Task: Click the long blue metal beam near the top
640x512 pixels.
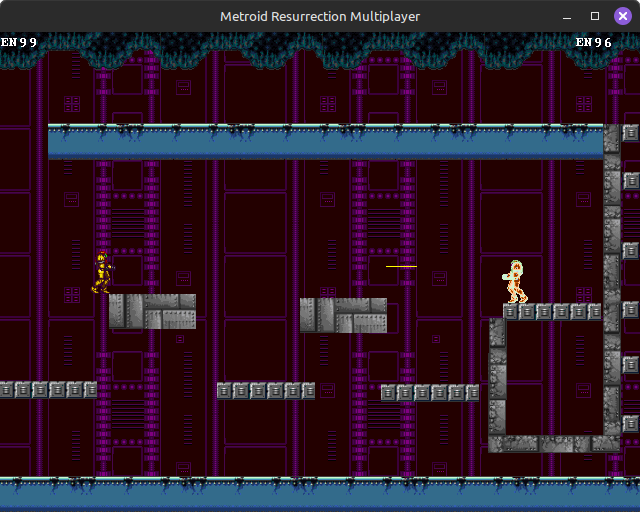Action: click(x=326, y=141)
